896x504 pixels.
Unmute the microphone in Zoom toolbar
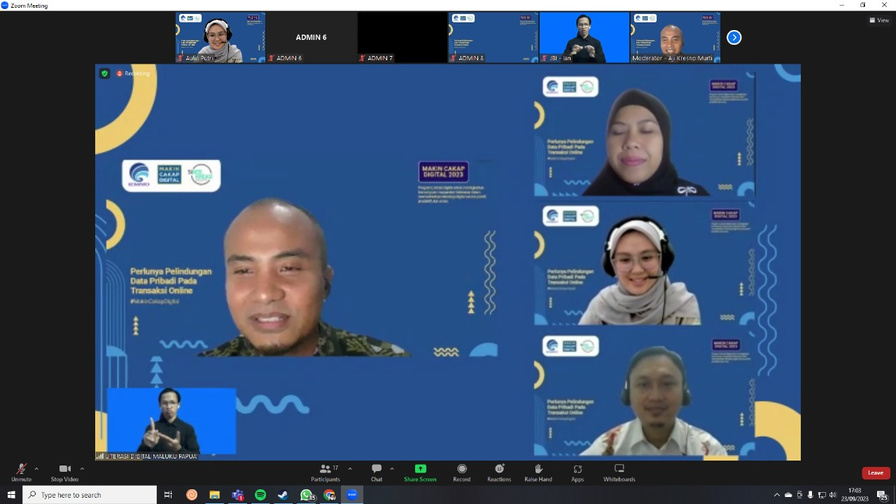20,471
